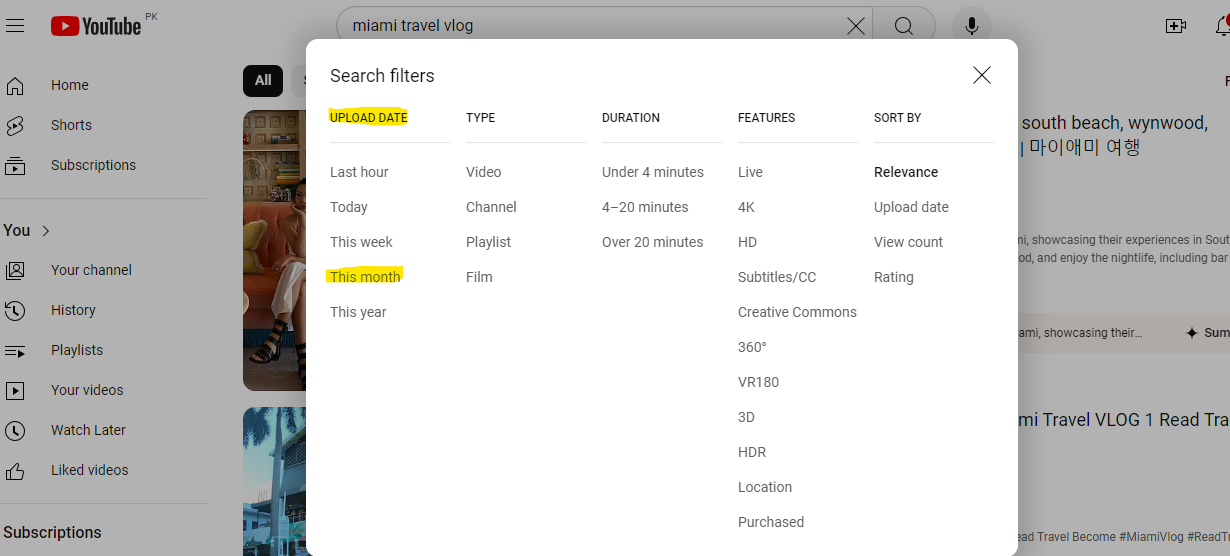
Task: Open History in the sidebar
Action: pos(73,310)
